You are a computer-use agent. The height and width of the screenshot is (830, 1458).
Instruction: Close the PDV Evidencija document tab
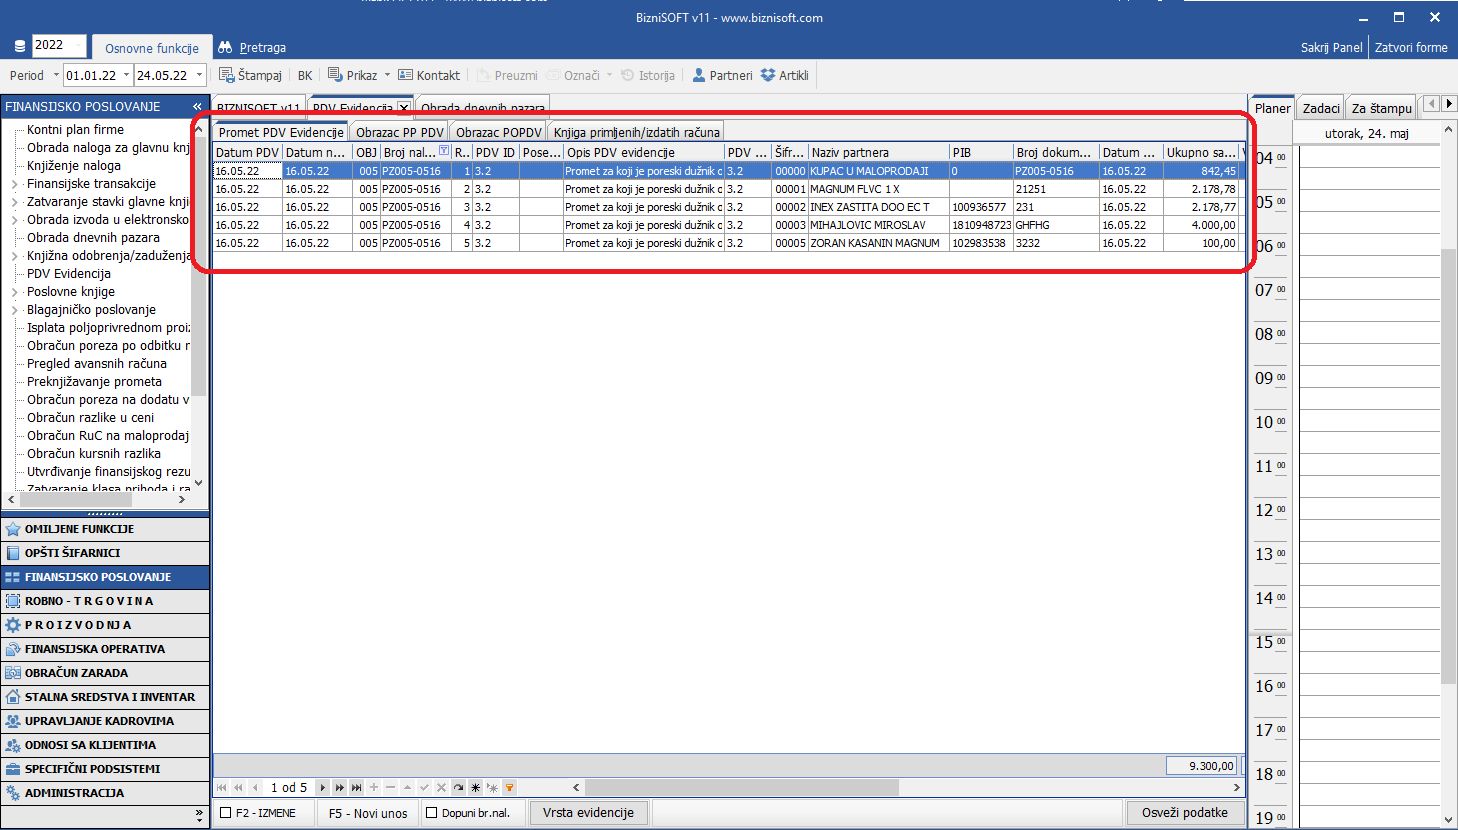coord(404,108)
